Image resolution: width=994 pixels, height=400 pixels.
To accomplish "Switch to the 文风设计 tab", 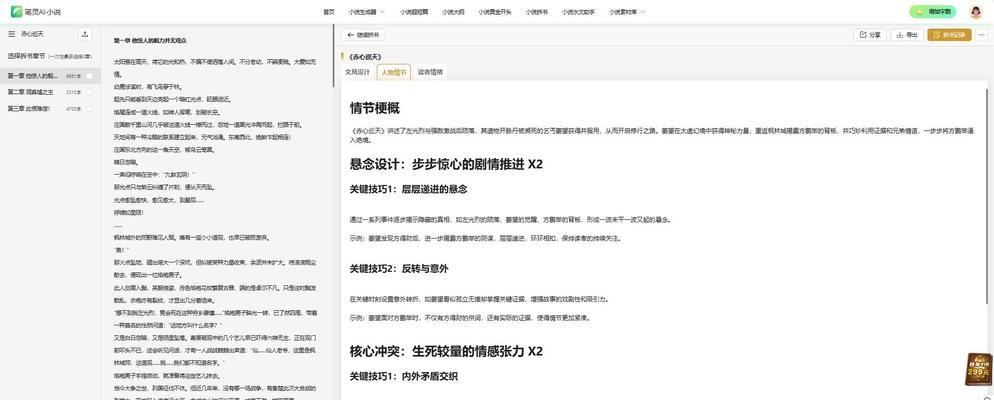I will click(x=357, y=72).
